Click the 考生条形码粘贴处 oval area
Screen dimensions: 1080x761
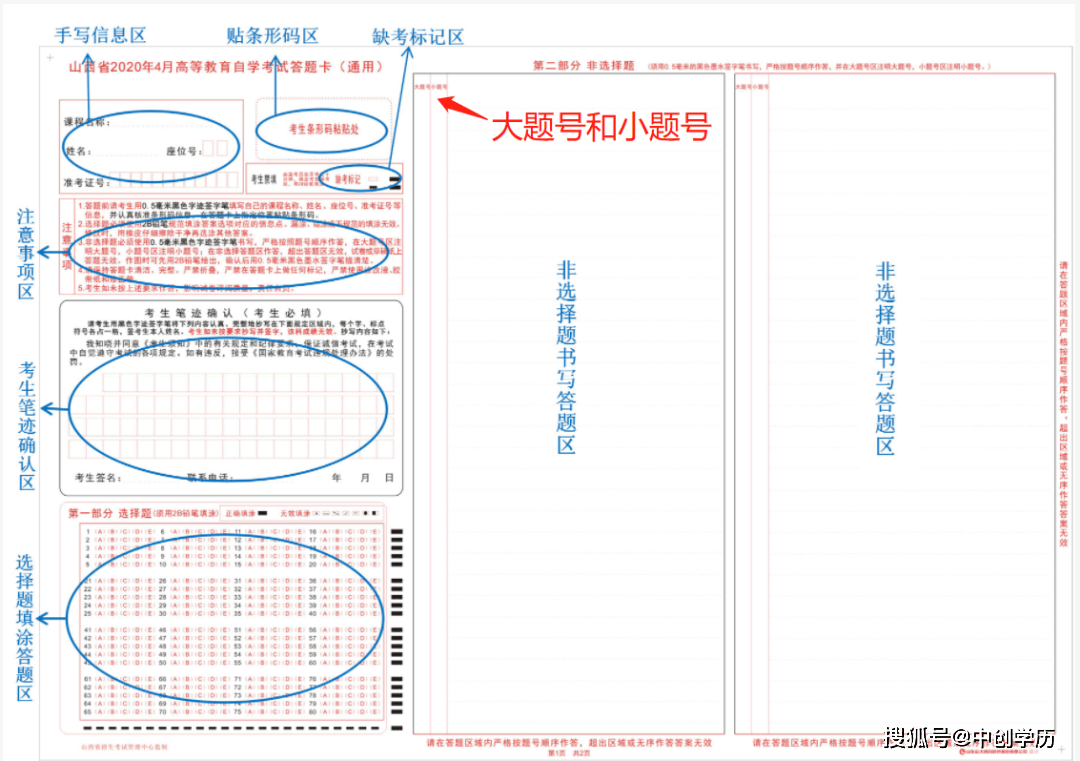coord(322,128)
